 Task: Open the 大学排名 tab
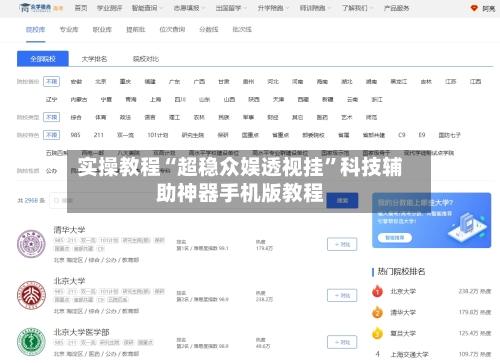click(94, 59)
